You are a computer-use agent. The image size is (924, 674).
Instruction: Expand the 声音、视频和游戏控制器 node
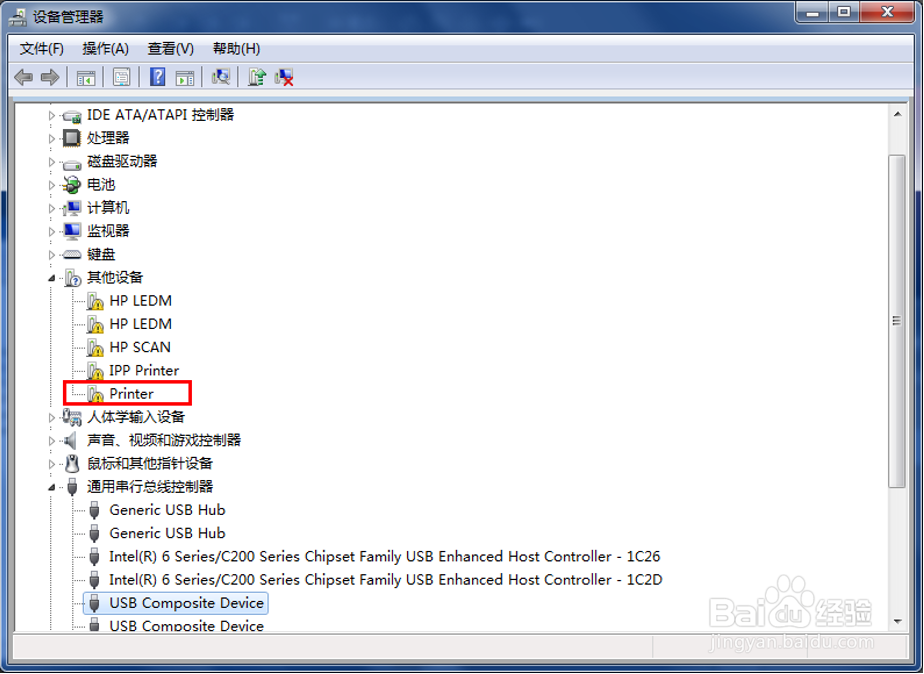(51, 441)
